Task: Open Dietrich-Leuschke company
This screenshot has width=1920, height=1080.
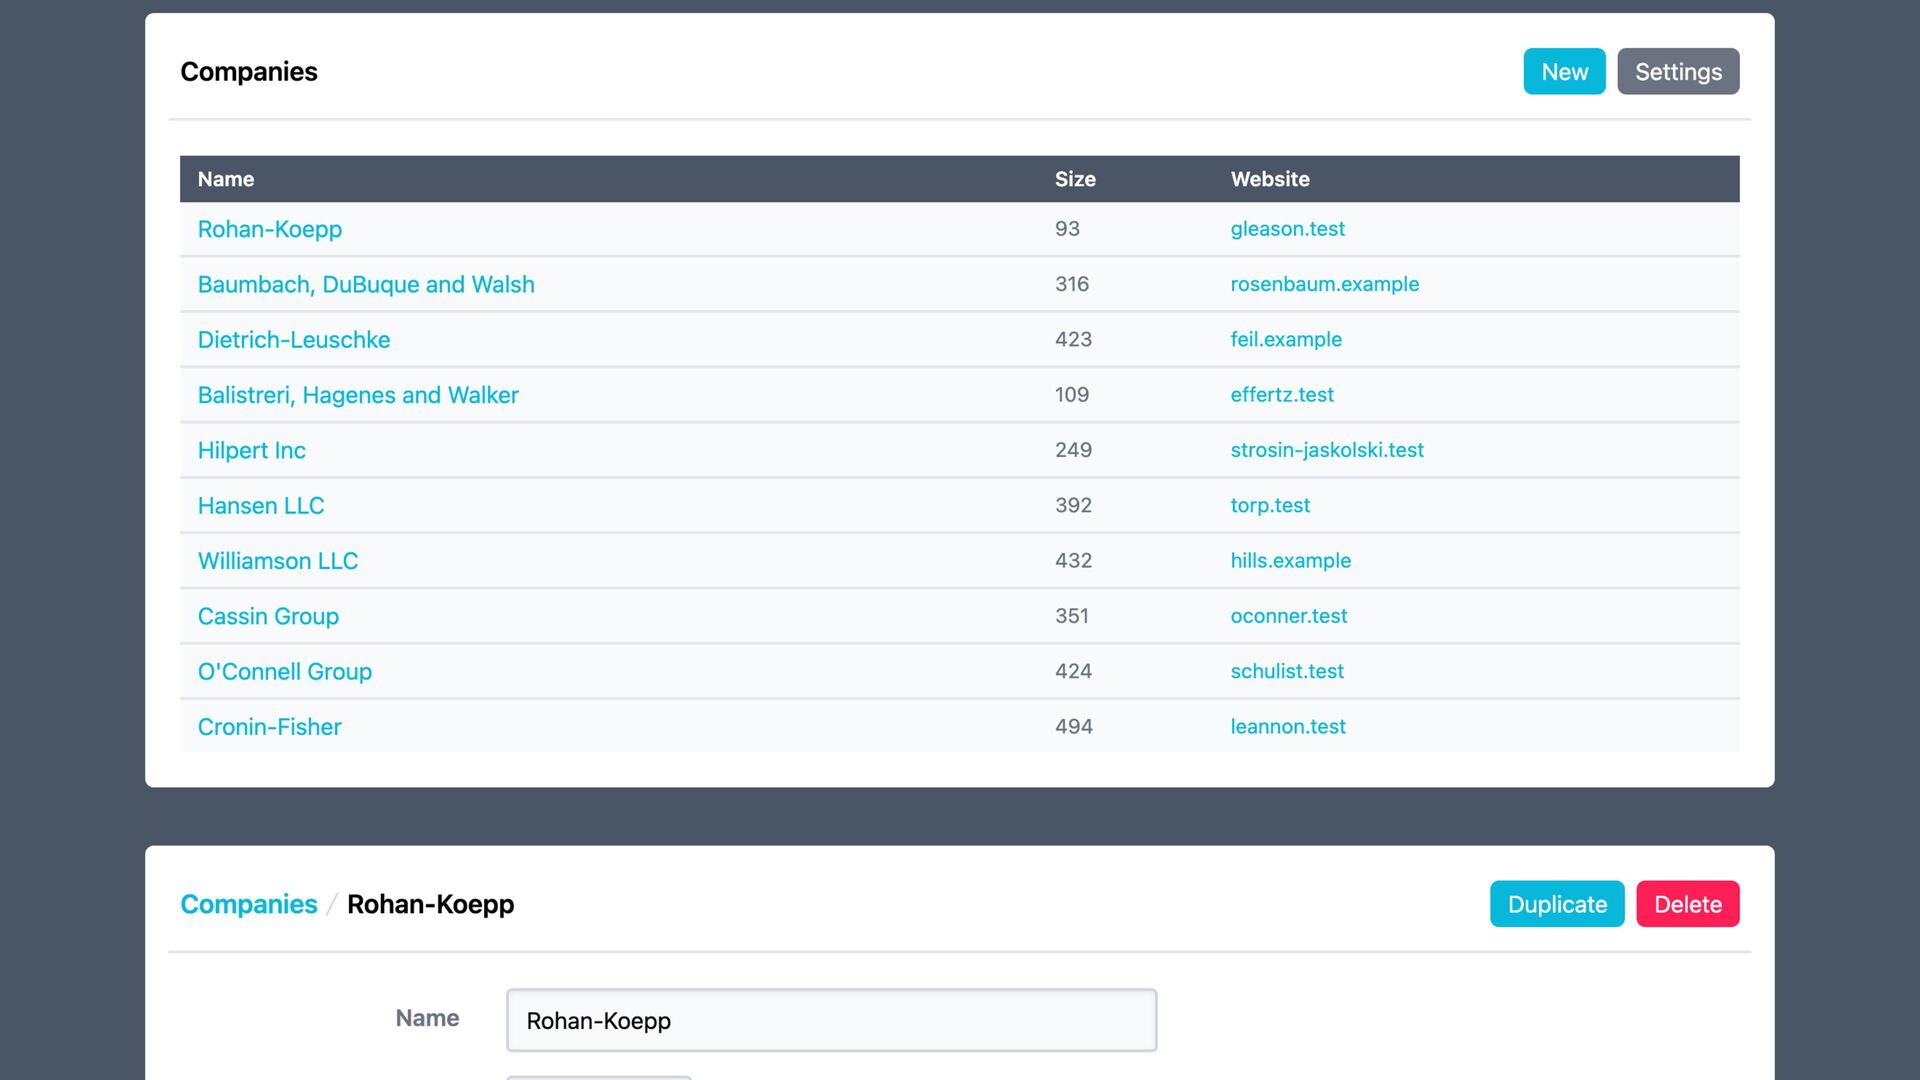Action: coord(294,340)
